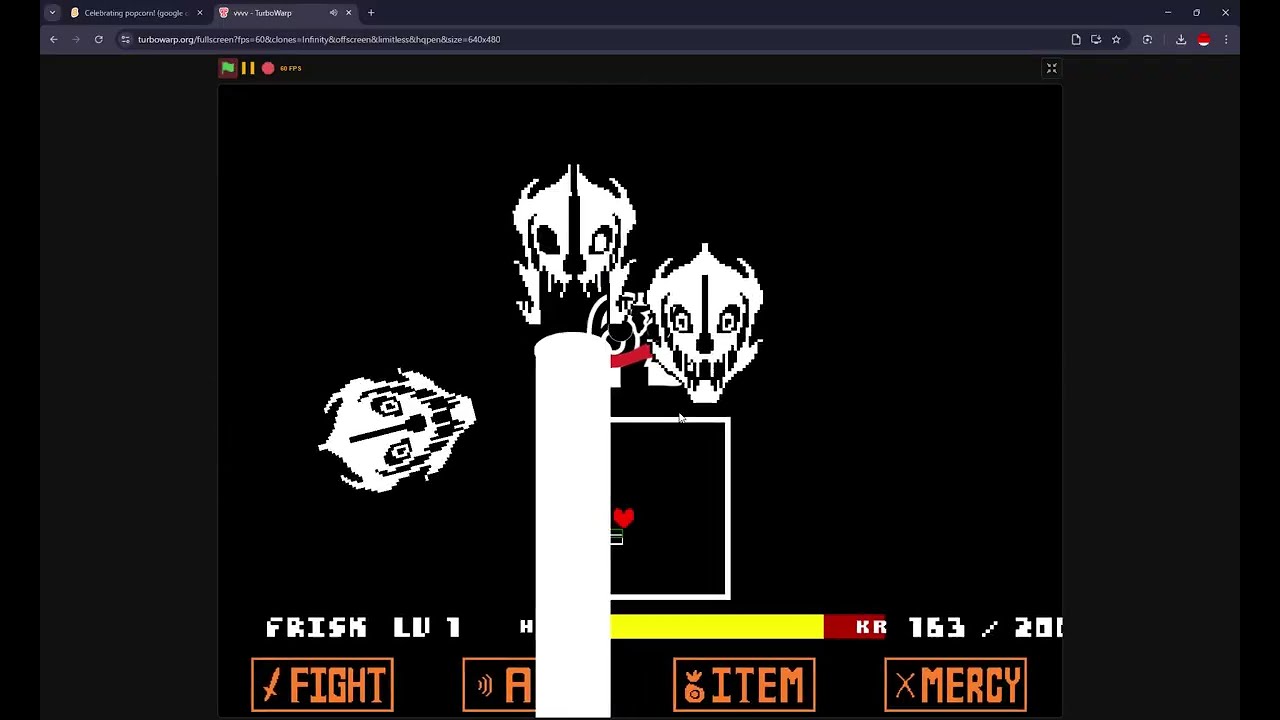
Task: Select the ITEM battle button
Action: pyautogui.click(x=744, y=685)
